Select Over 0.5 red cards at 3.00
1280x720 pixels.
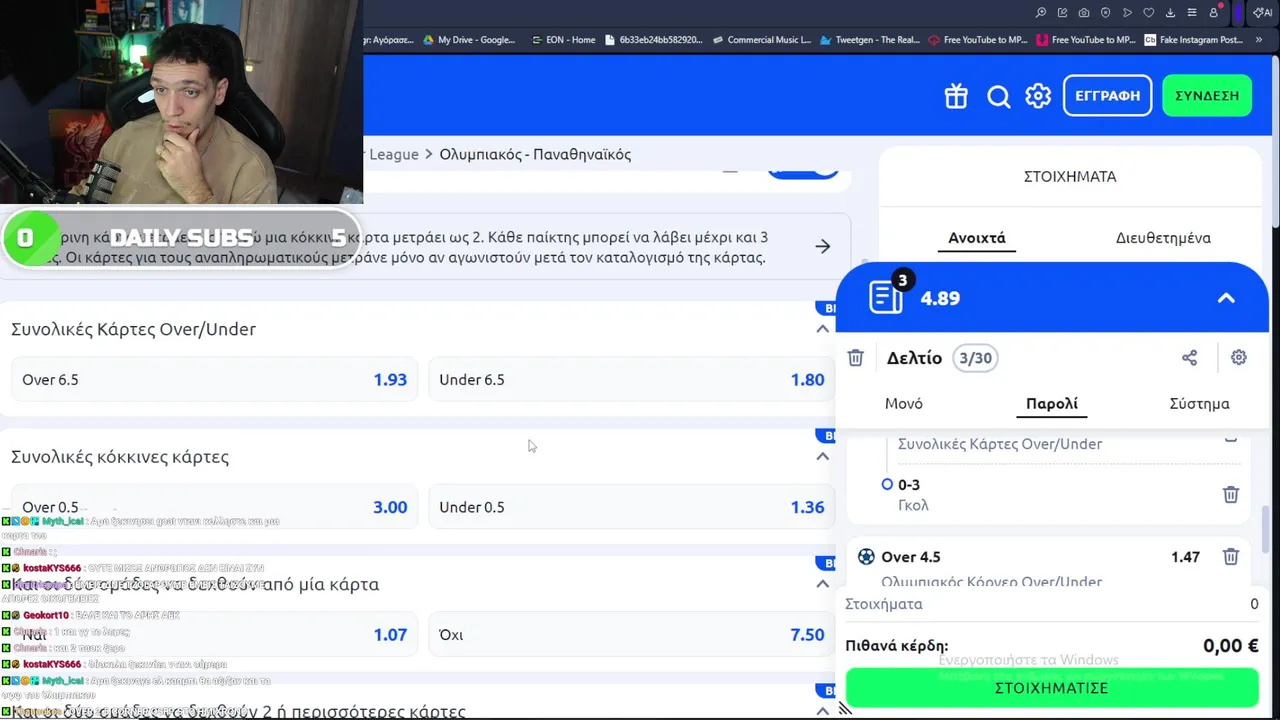215,507
